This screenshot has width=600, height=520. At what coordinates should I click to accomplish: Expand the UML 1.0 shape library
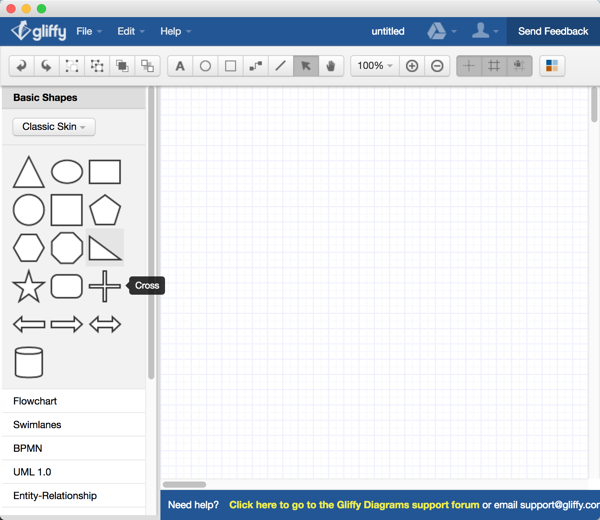point(73,472)
